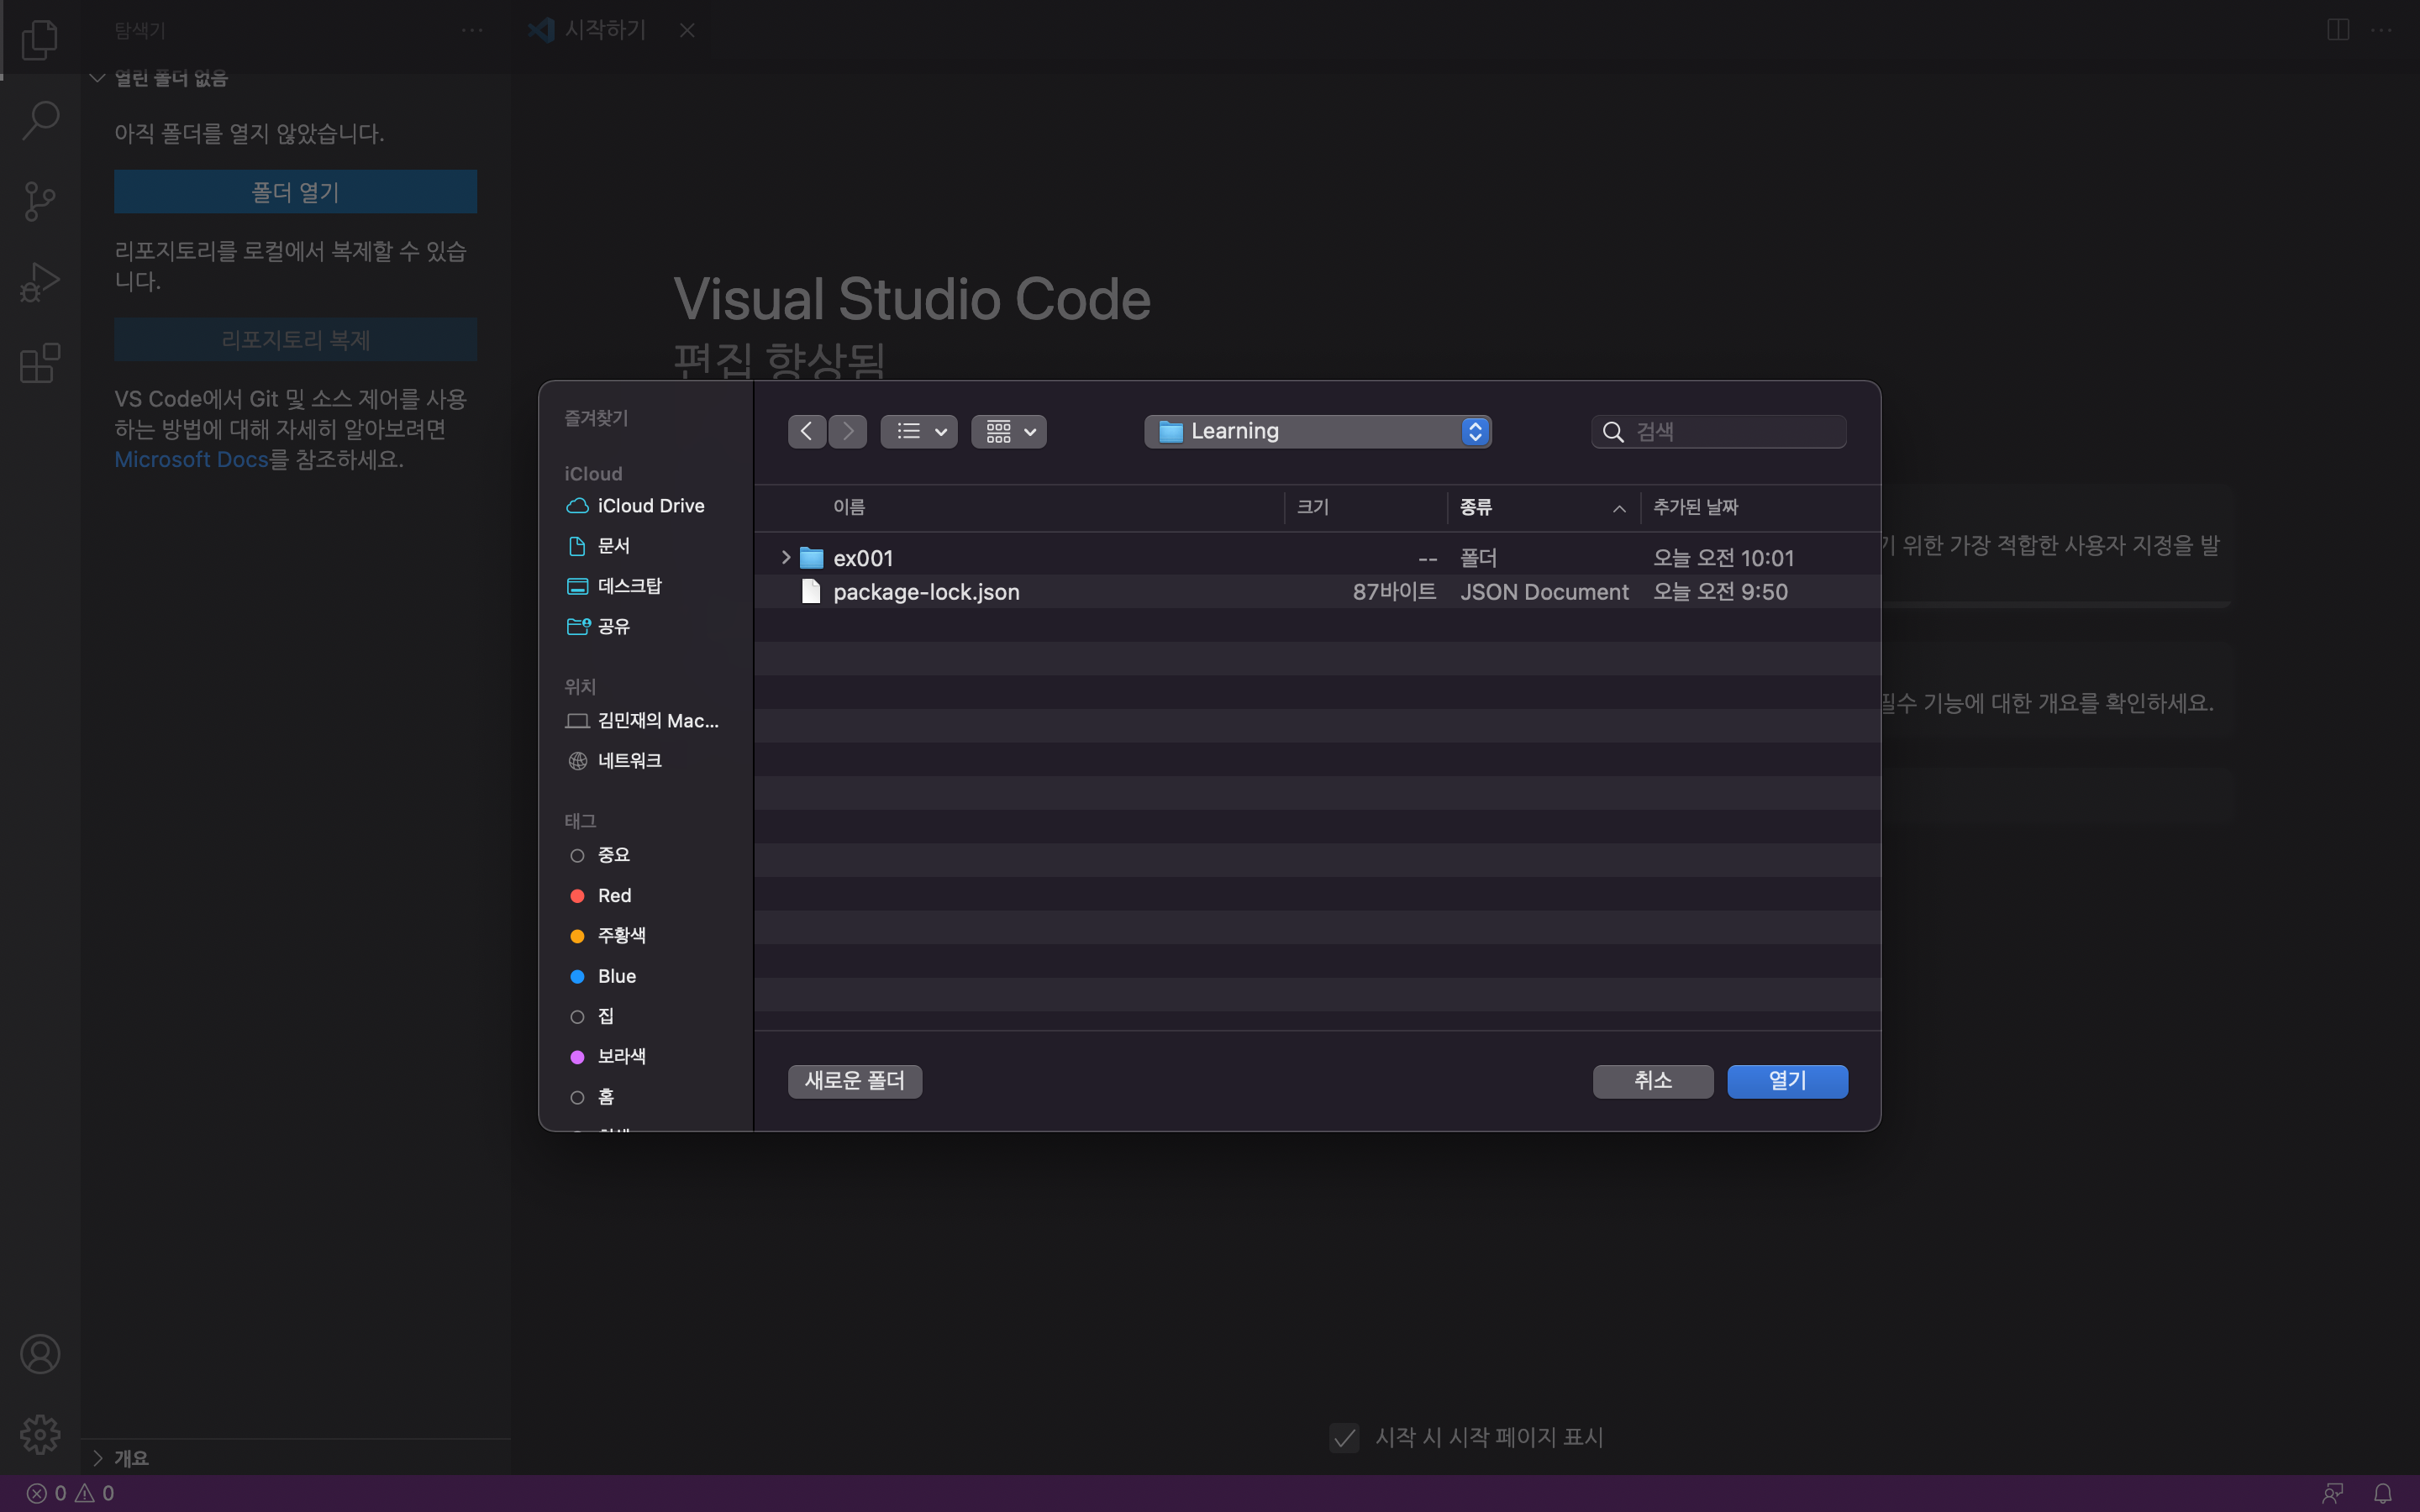Click the 새로운 폴더 button

[854, 1081]
